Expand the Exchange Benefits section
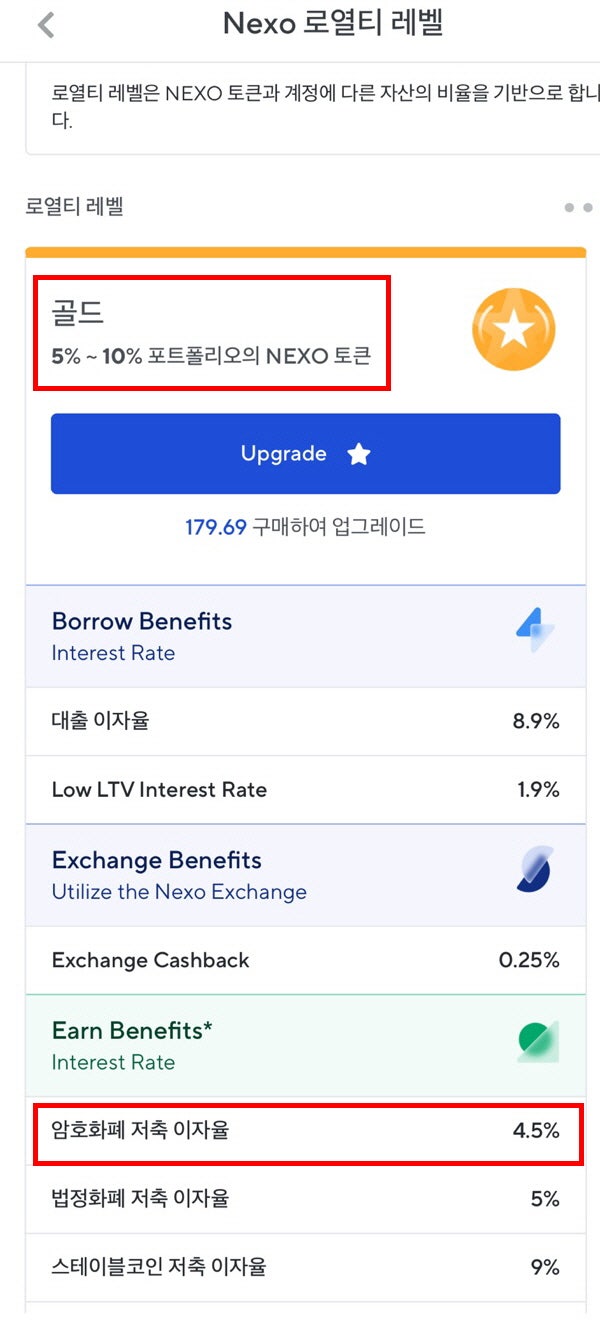Viewport: 600px width, 1330px height. coord(156,860)
